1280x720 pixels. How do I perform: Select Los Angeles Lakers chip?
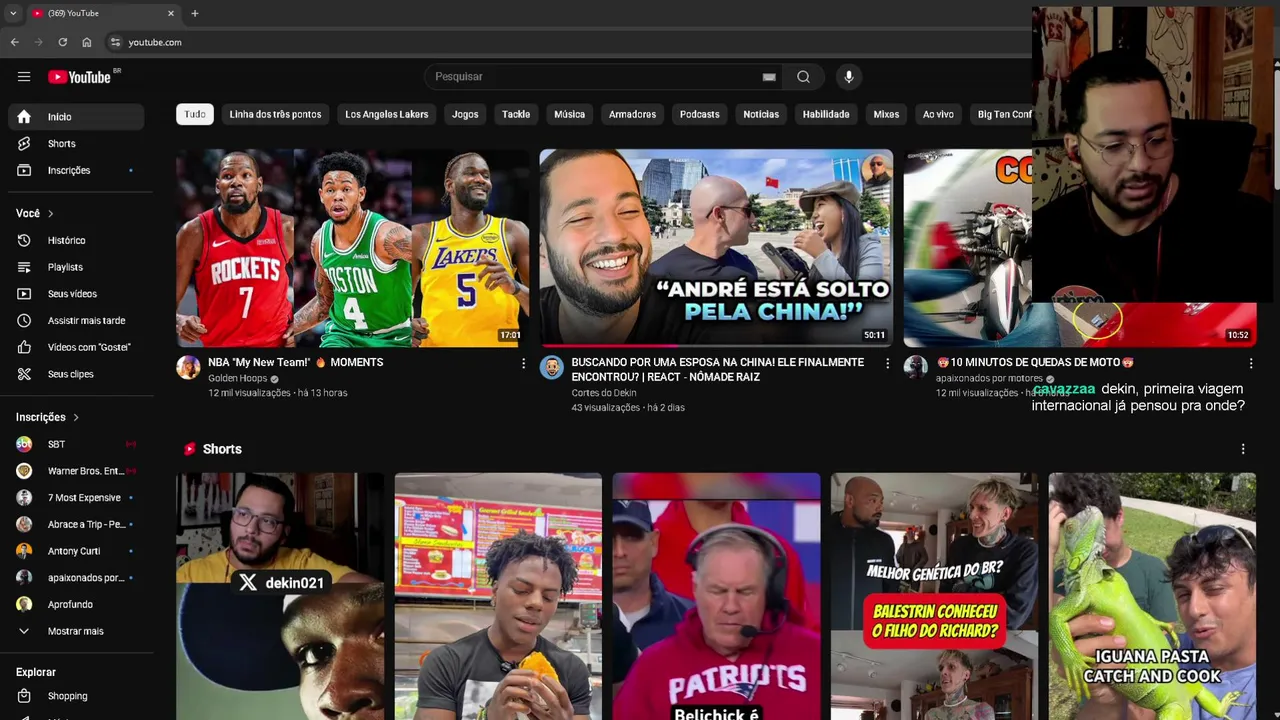386,114
